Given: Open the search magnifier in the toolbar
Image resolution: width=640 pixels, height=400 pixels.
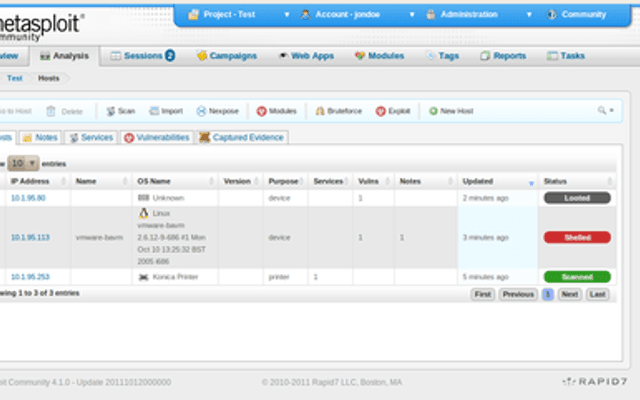Looking at the screenshot, I should [x=602, y=110].
